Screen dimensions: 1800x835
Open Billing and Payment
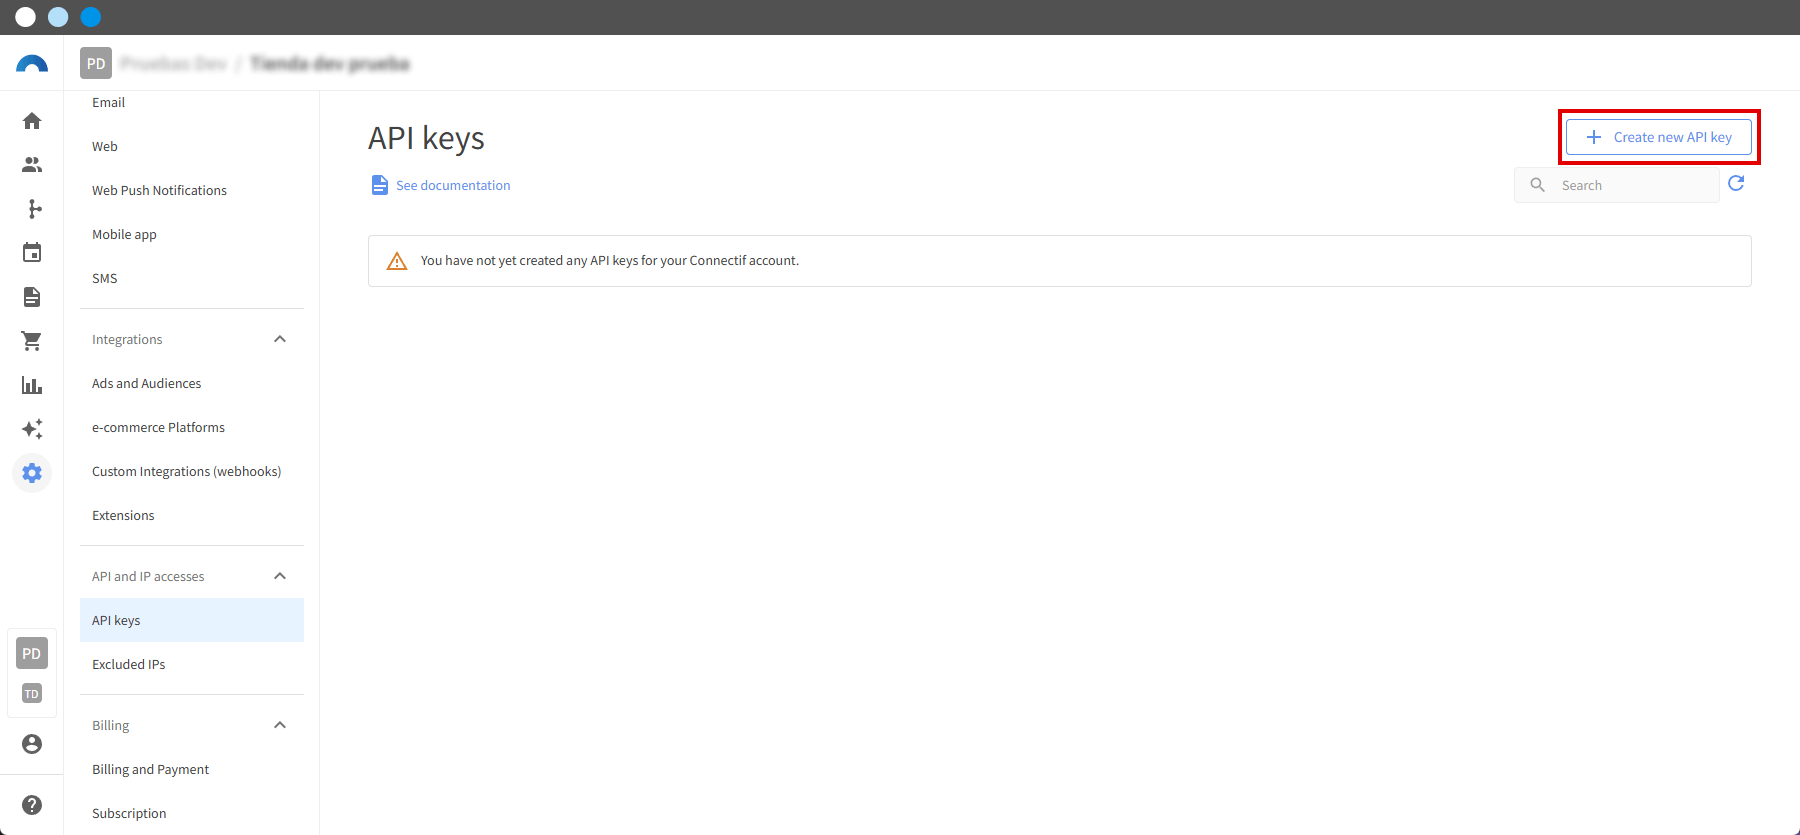192,769
